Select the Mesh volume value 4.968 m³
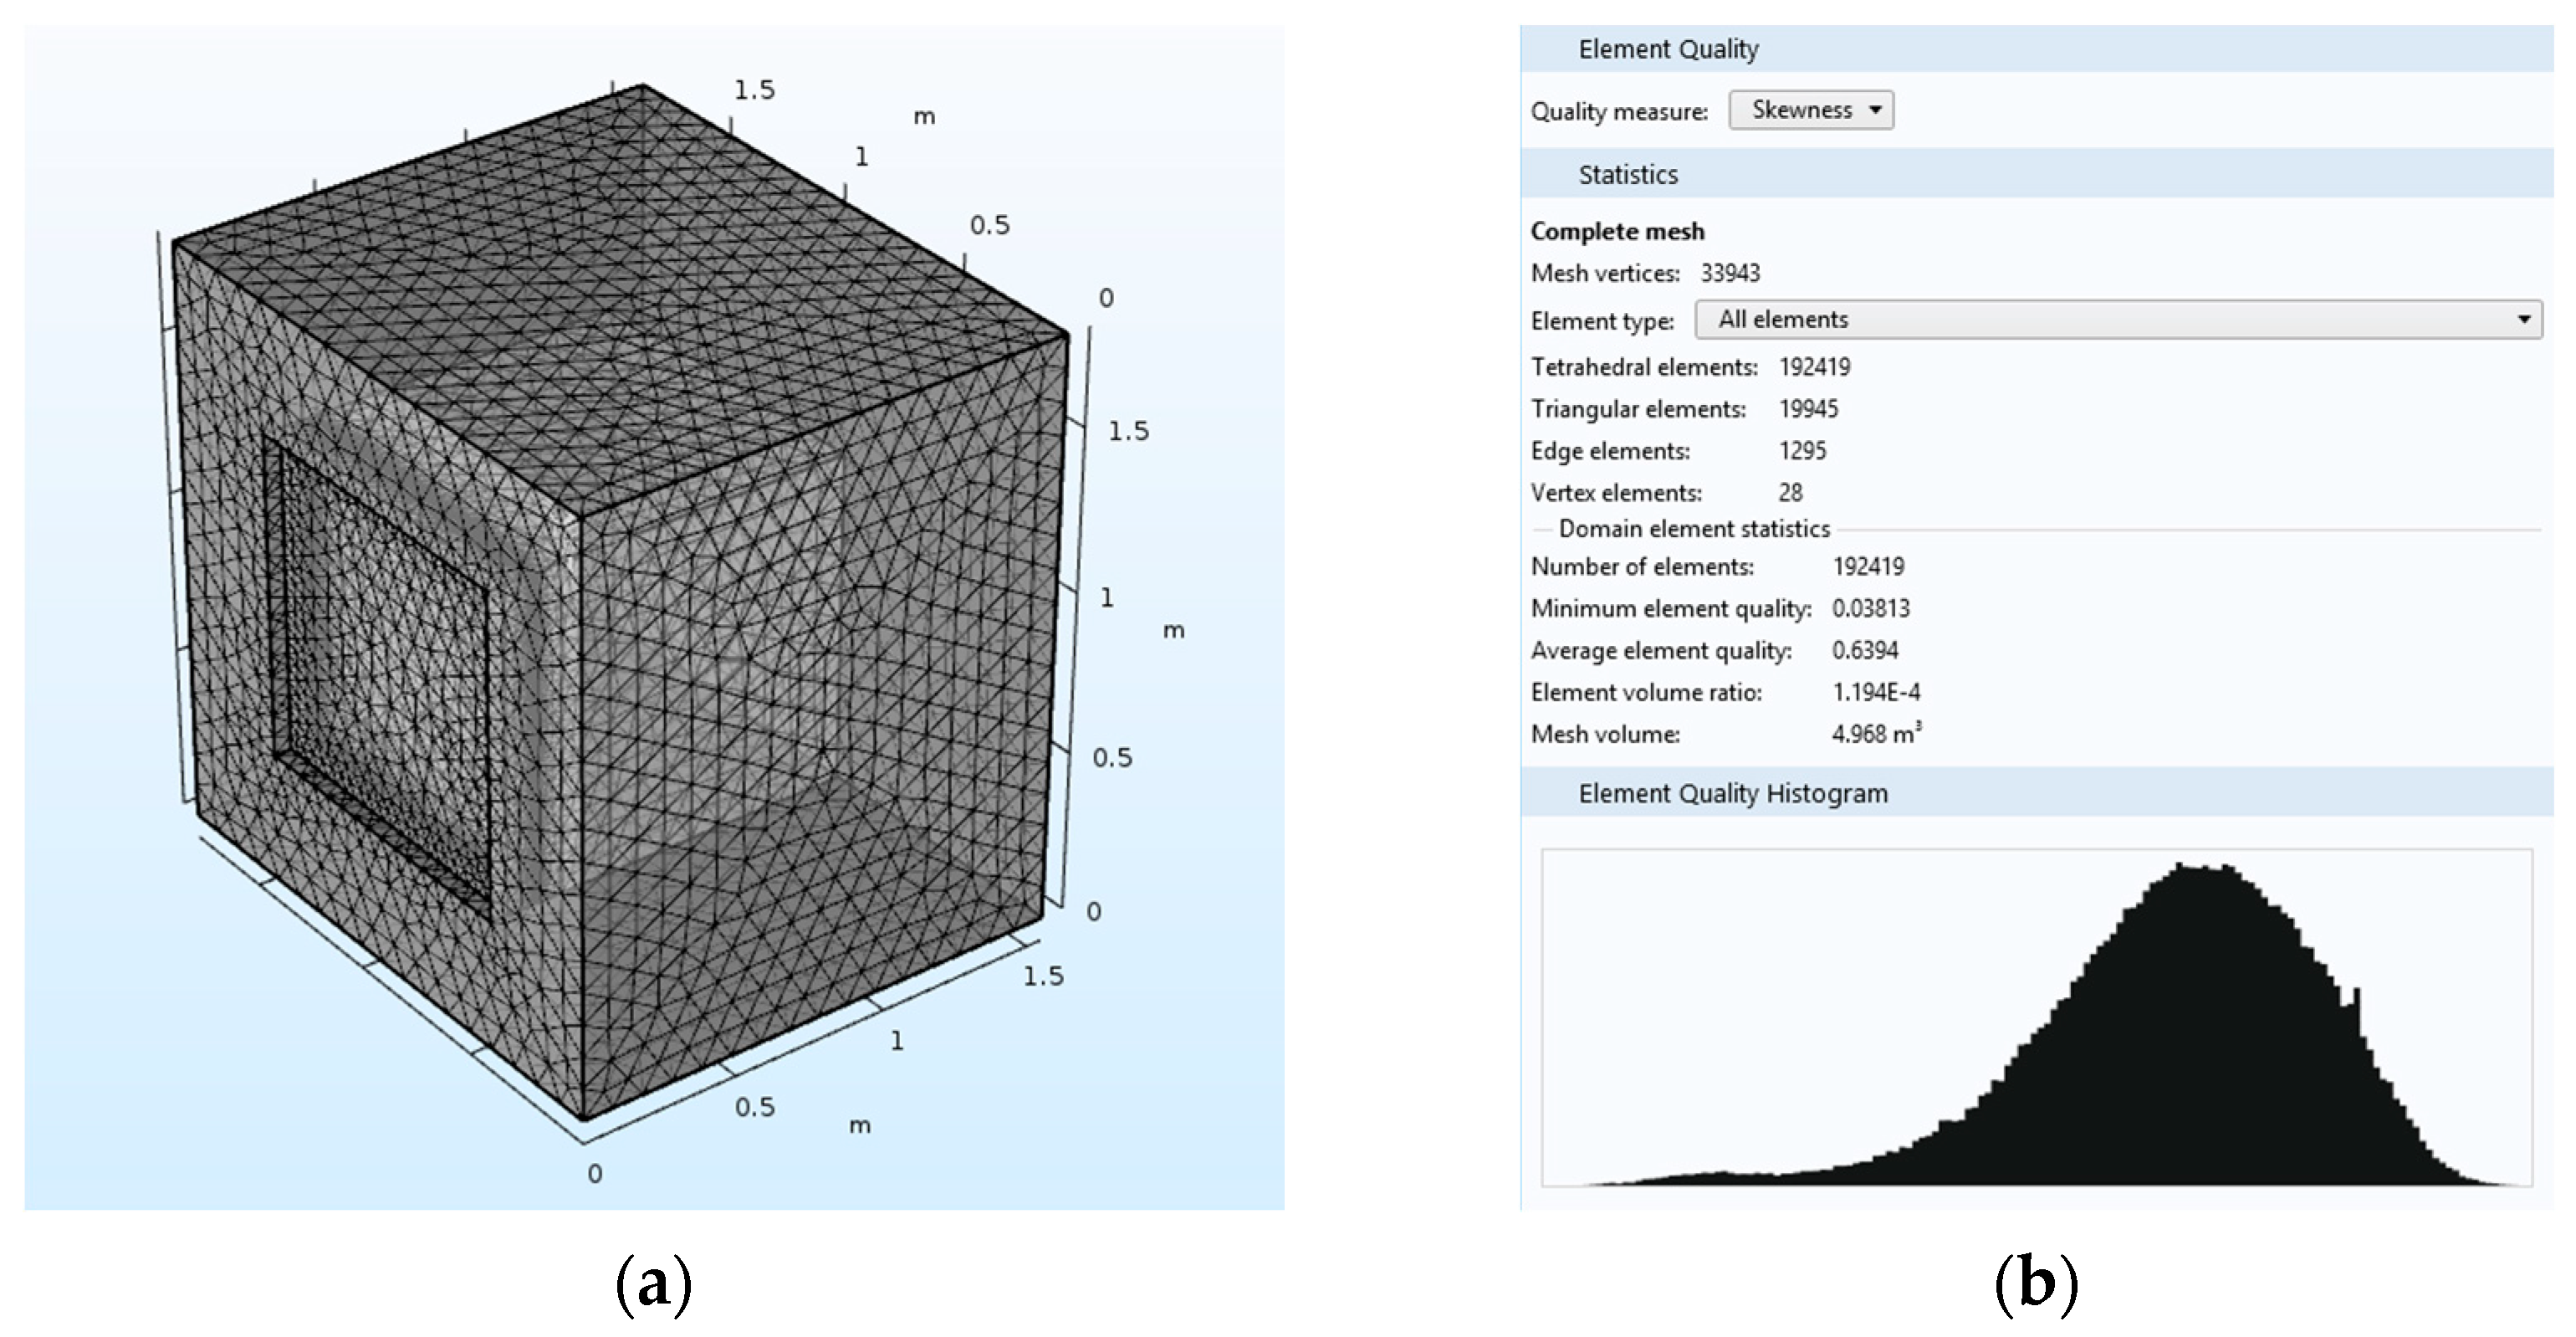The image size is (2576, 1337). pos(1875,735)
